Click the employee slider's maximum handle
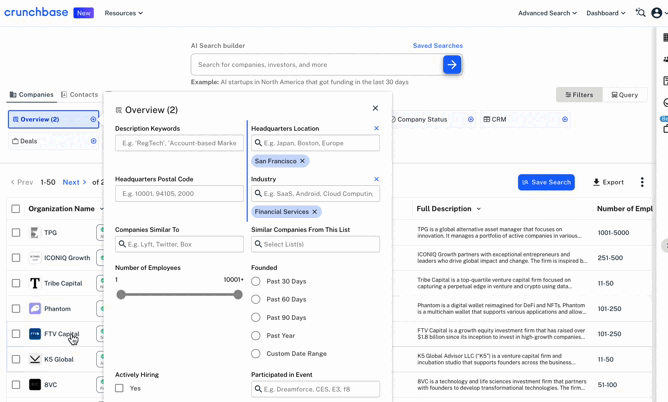 point(238,294)
